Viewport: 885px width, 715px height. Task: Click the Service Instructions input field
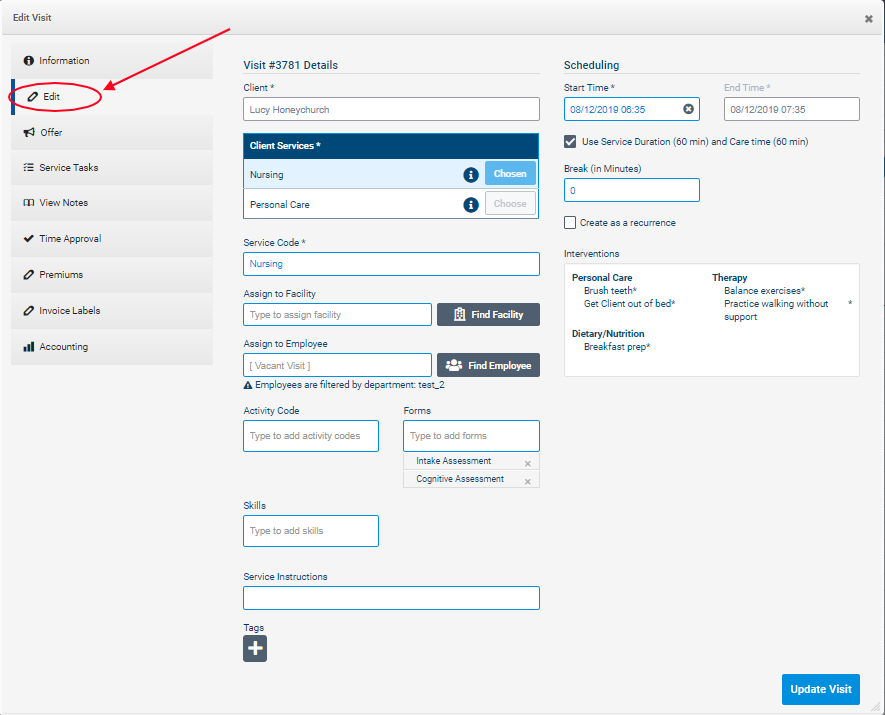[x=391, y=598]
